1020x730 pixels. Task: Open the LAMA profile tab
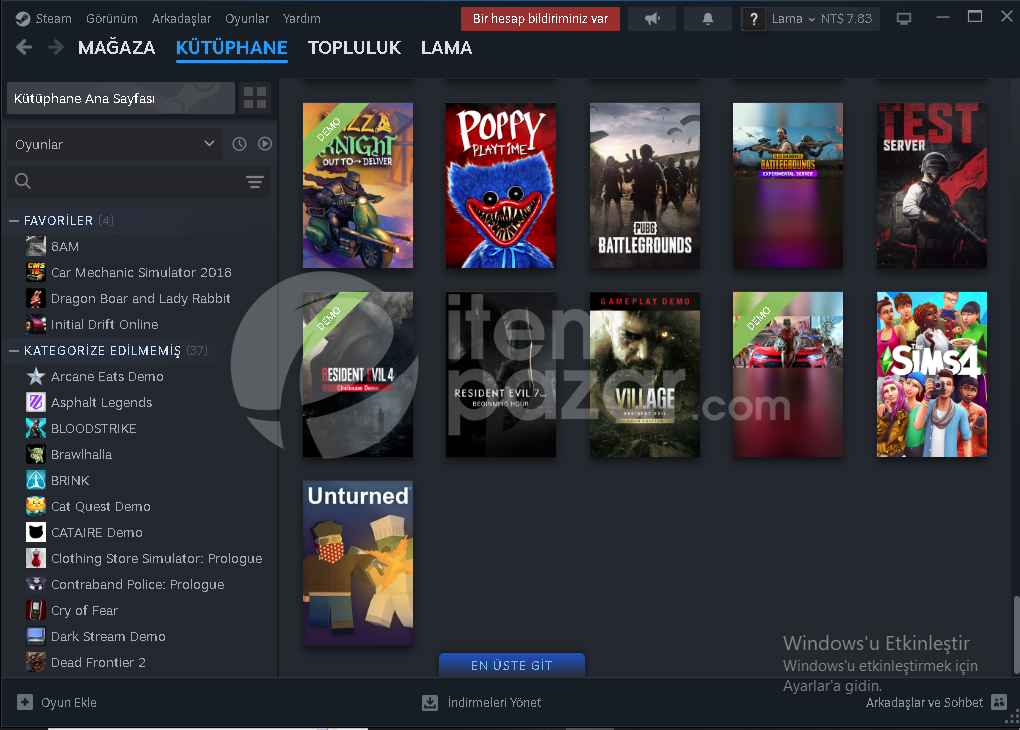(446, 47)
